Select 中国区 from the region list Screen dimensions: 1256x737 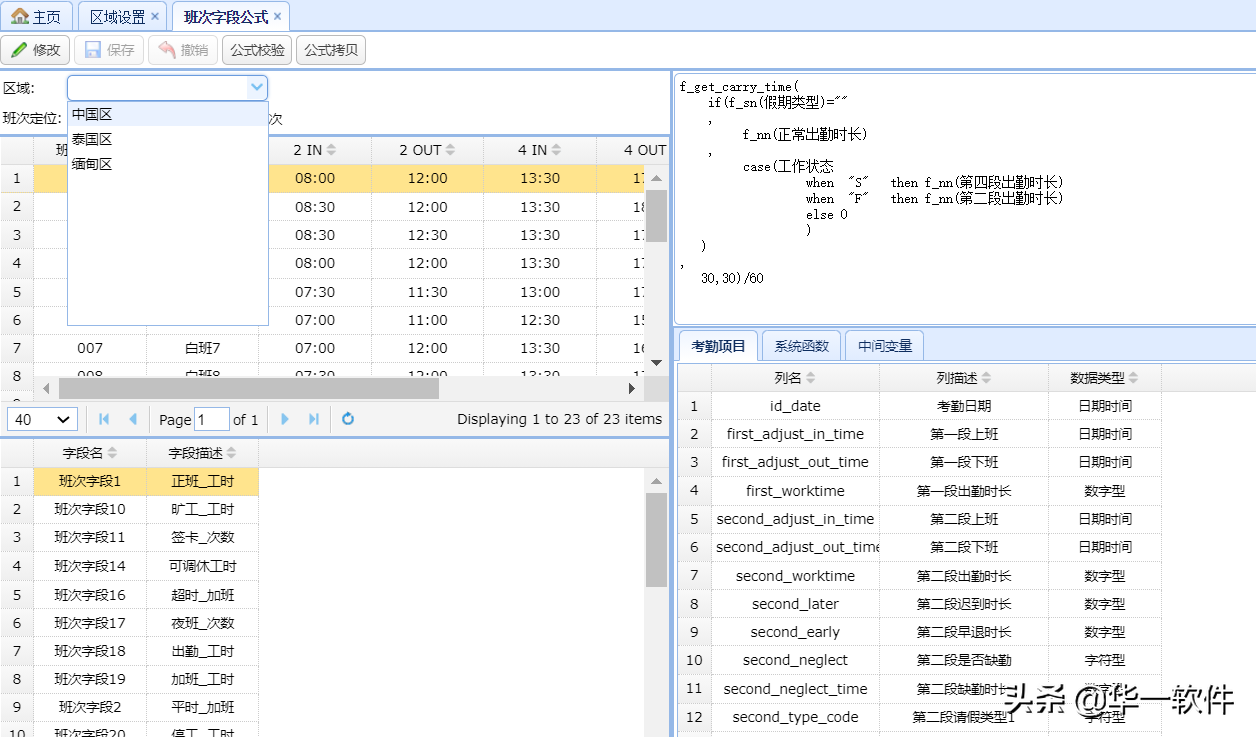pyautogui.click(x=167, y=114)
